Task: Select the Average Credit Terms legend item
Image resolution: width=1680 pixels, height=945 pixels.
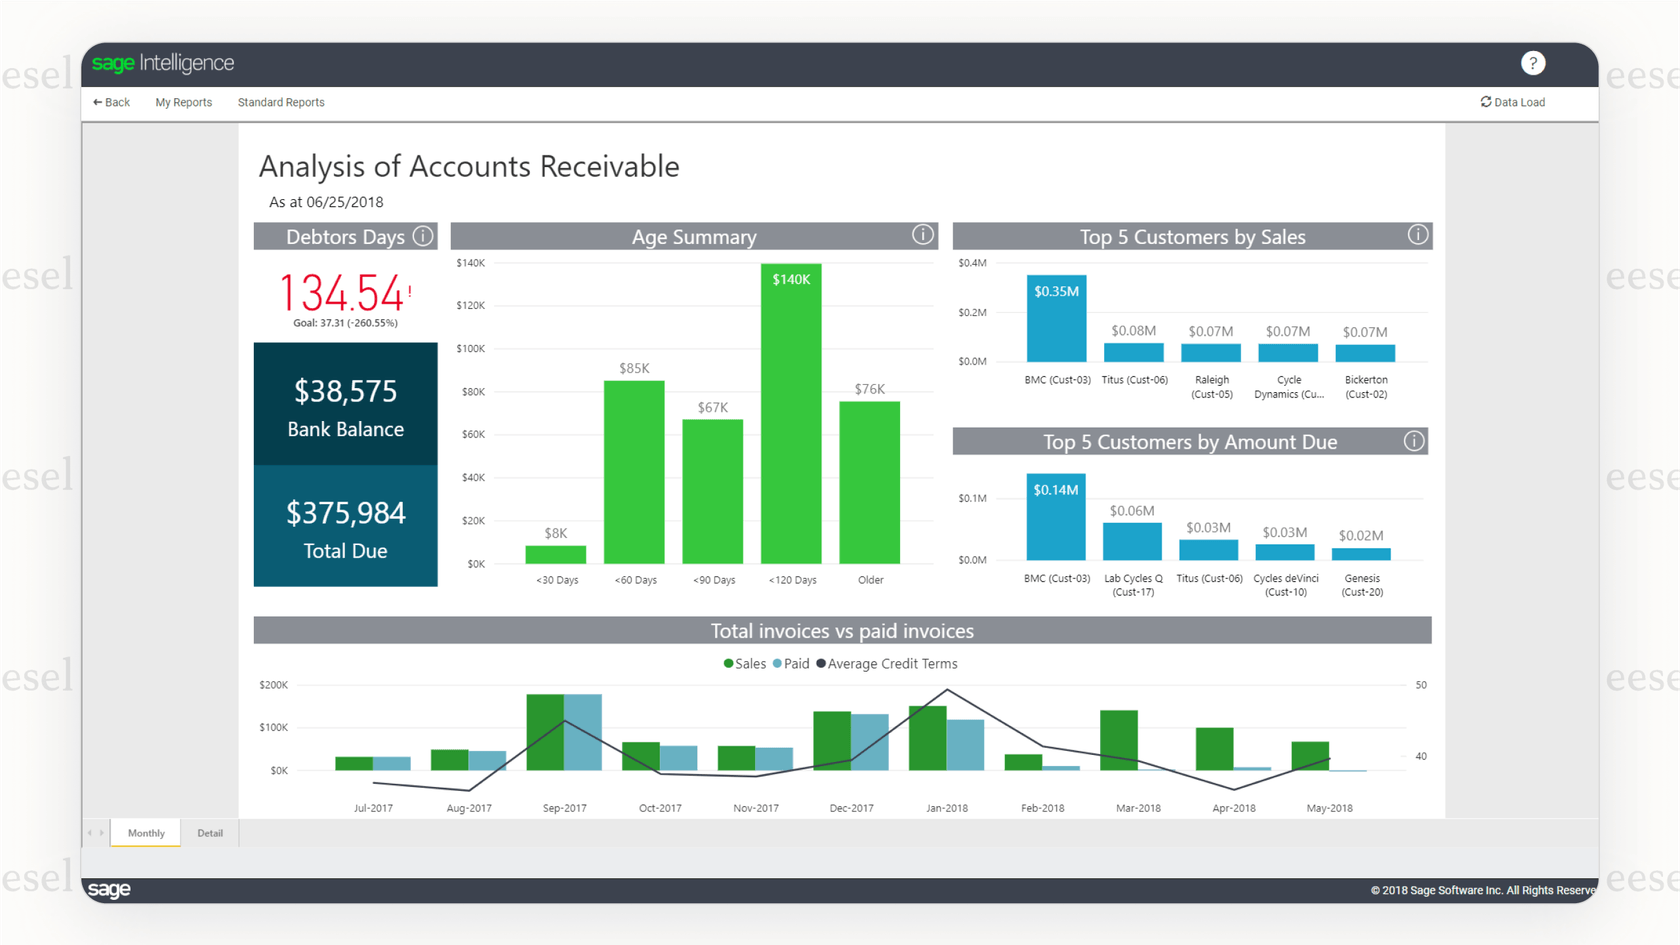Action: coord(890,664)
